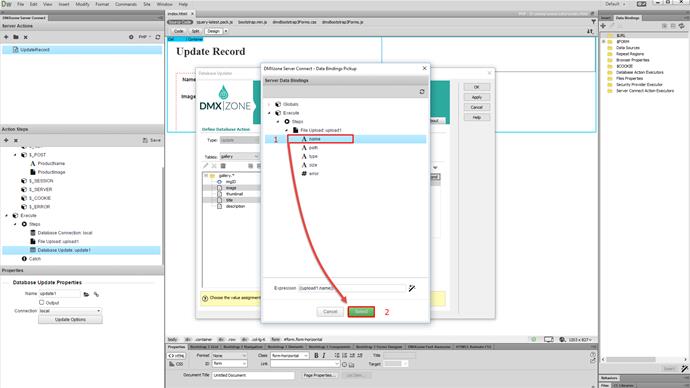The image size is (690, 388).
Task: Add a new server action with plus icon
Action: [x=6, y=37]
